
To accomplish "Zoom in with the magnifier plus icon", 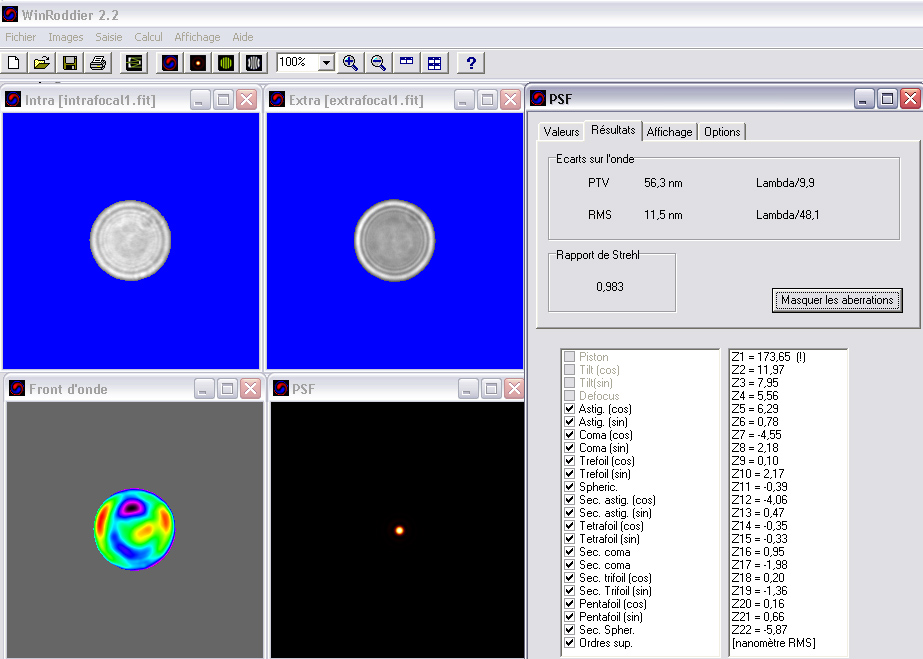I will pyautogui.click(x=350, y=62).
